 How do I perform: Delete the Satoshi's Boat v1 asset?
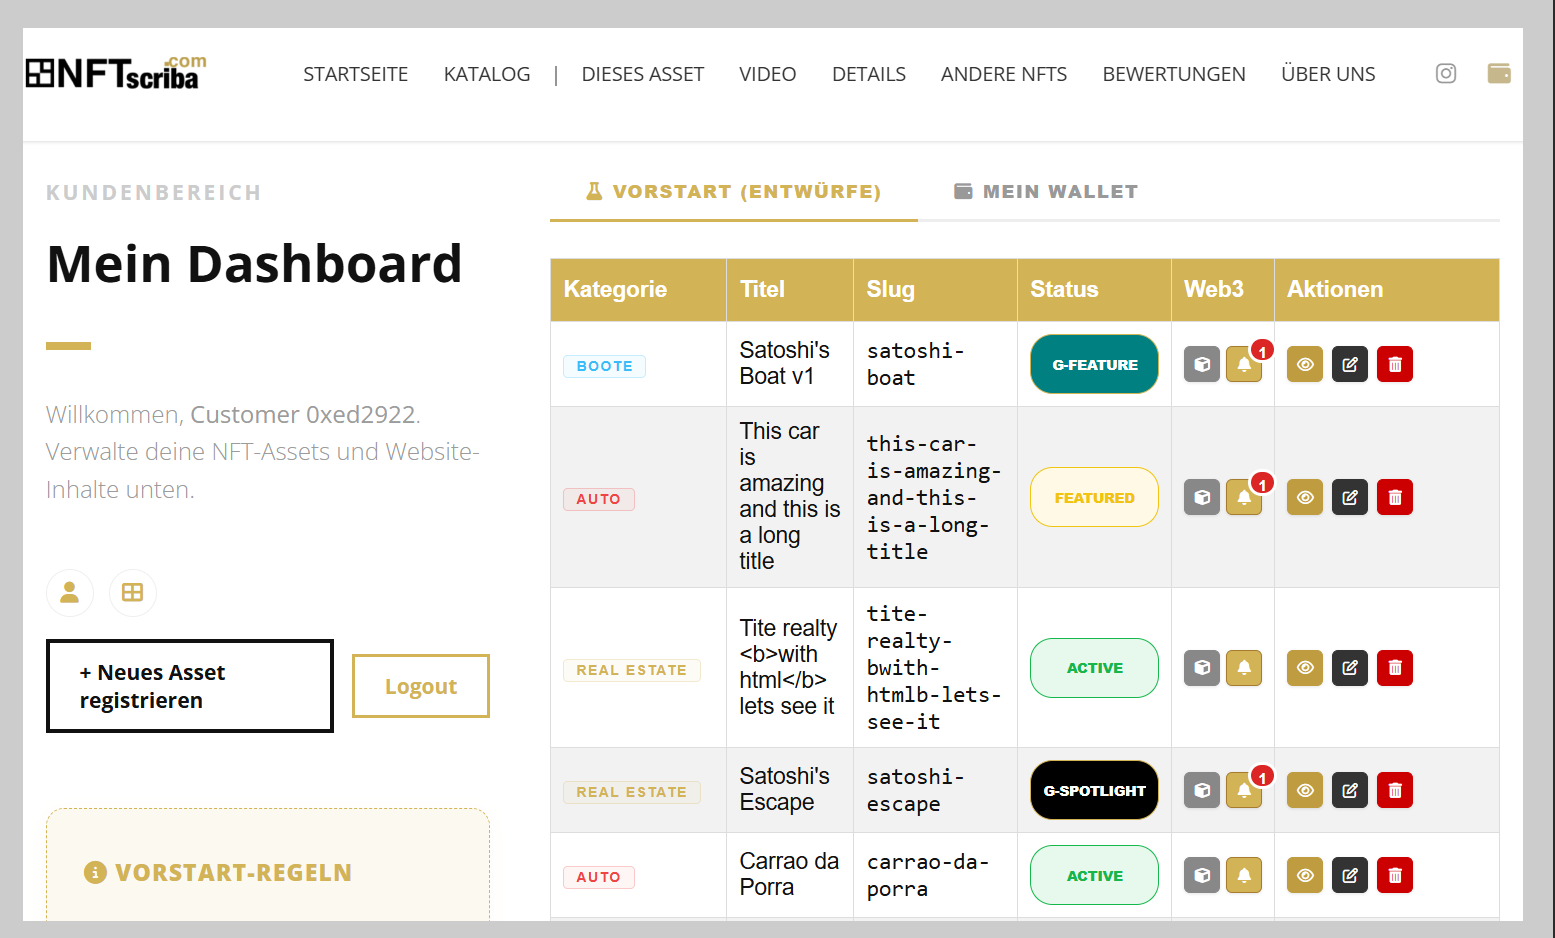[1395, 364]
